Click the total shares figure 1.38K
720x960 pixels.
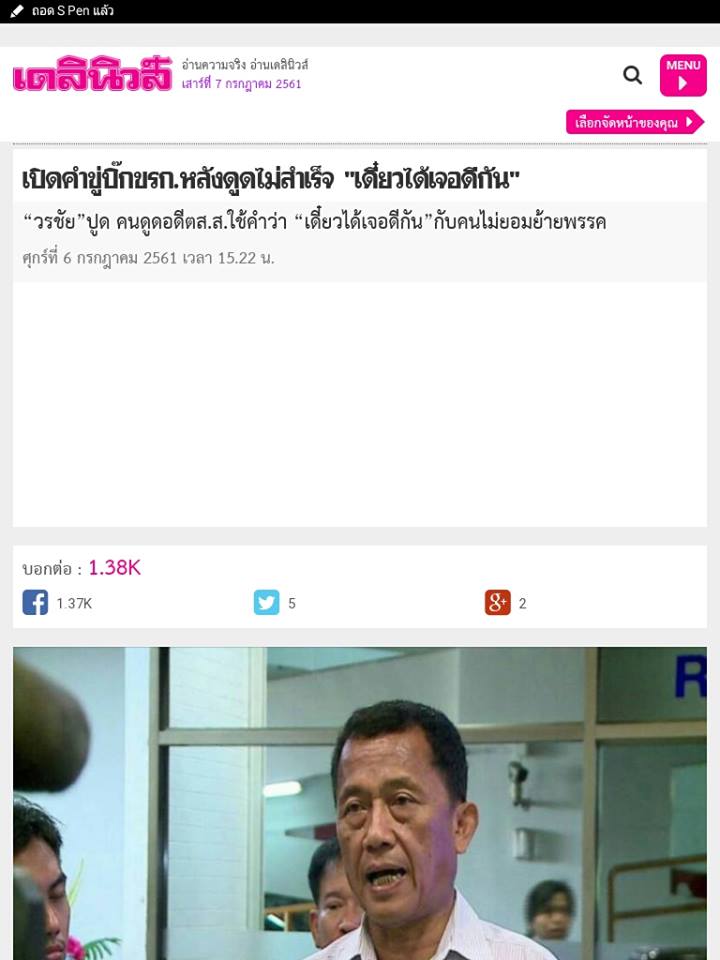(114, 568)
